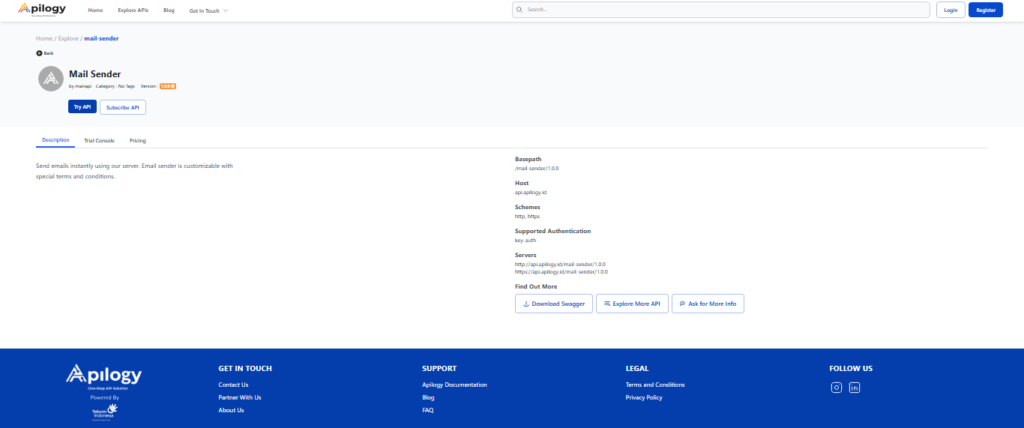Click Ask for More Info button
Viewport: 1024px width, 428px height.
(x=708, y=303)
